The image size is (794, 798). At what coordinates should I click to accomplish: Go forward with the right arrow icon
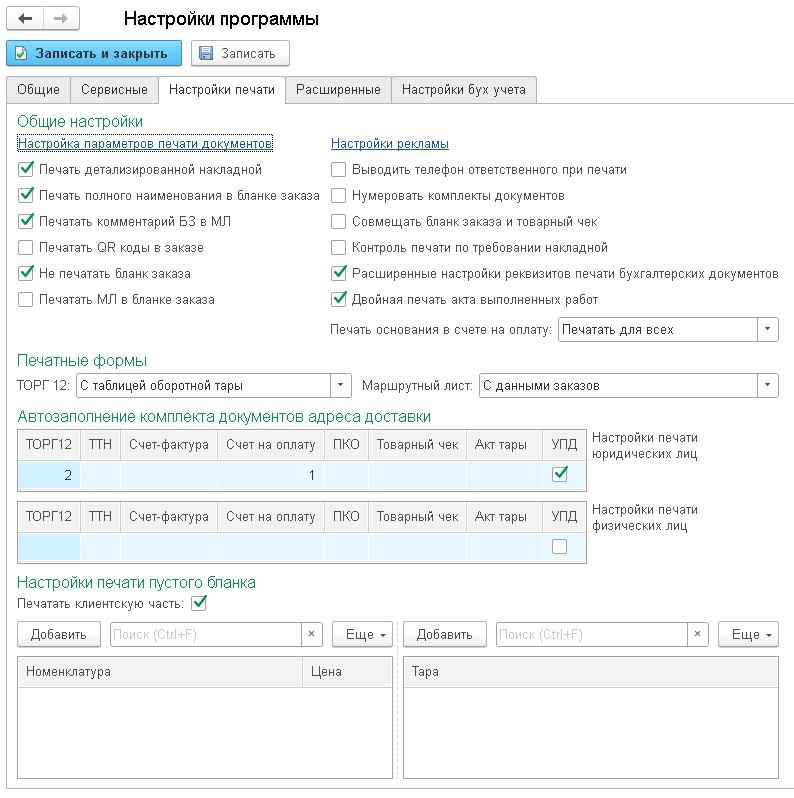(61, 19)
